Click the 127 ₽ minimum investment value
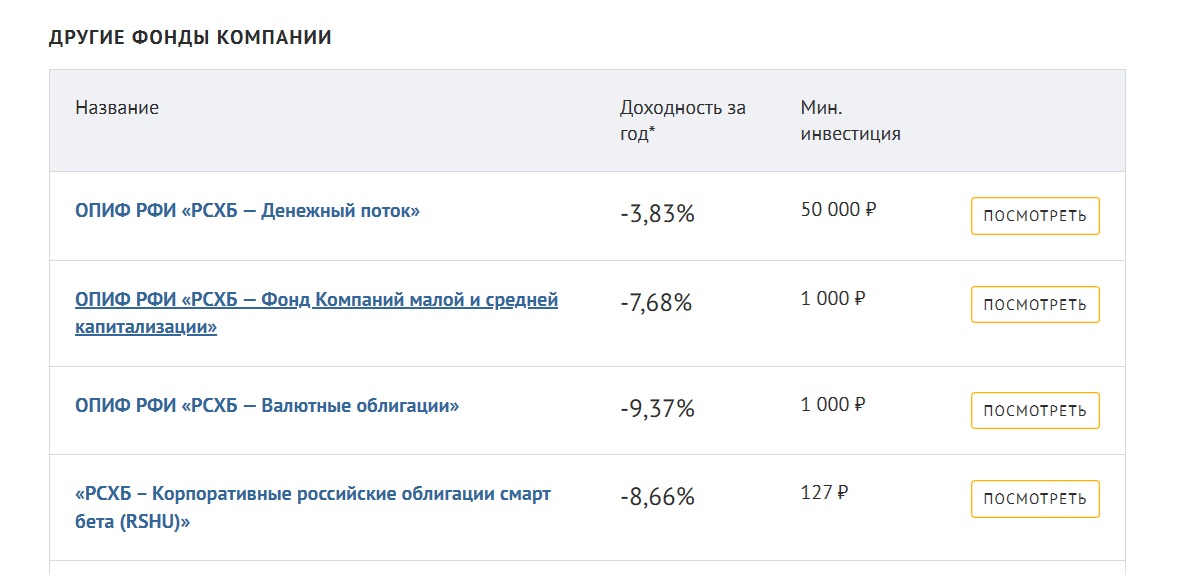 pyautogui.click(x=824, y=492)
